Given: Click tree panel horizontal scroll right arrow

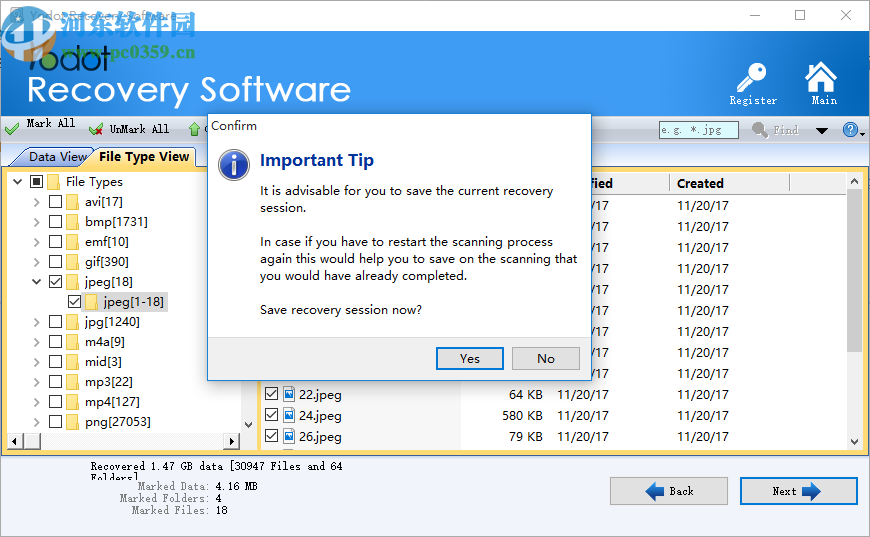Looking at the screenshot, I should point(232,442).
